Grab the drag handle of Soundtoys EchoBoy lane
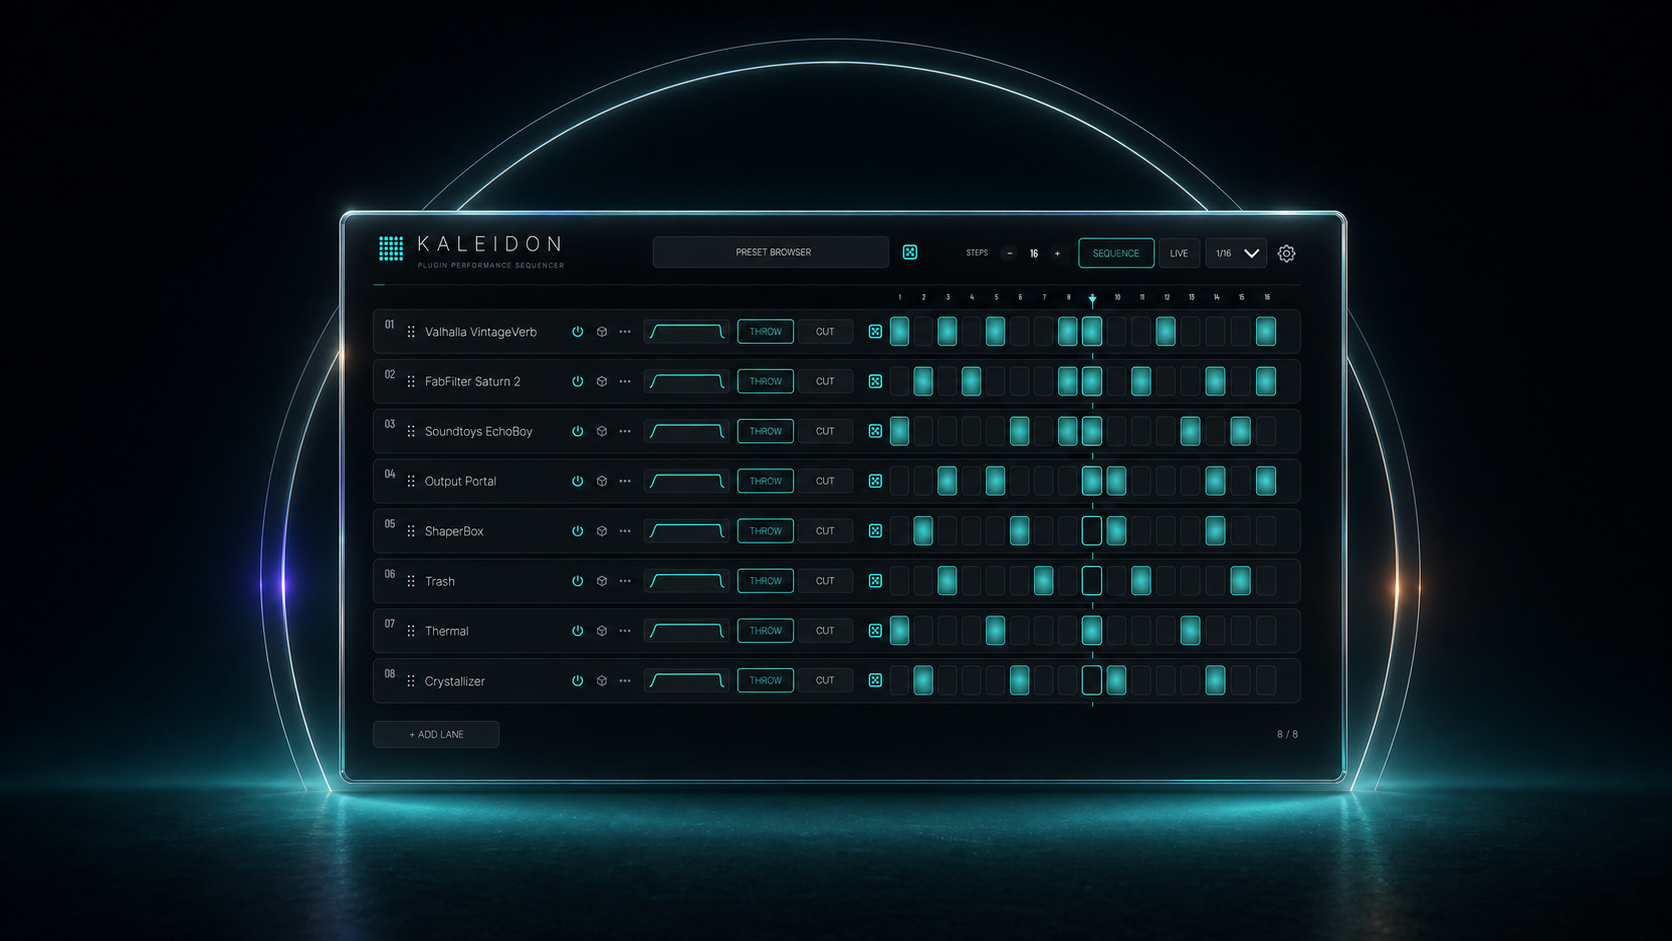 pos(411,431)
